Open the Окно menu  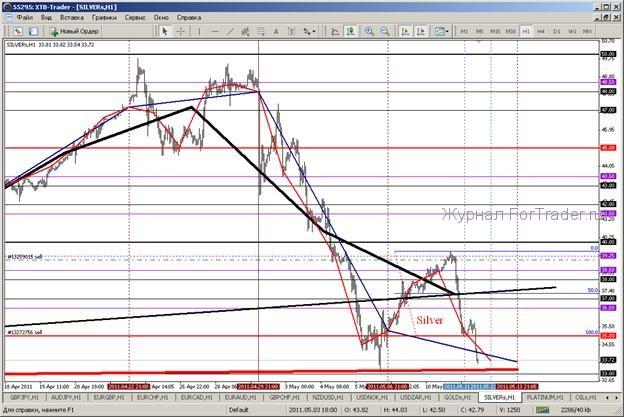coord(161,18)
